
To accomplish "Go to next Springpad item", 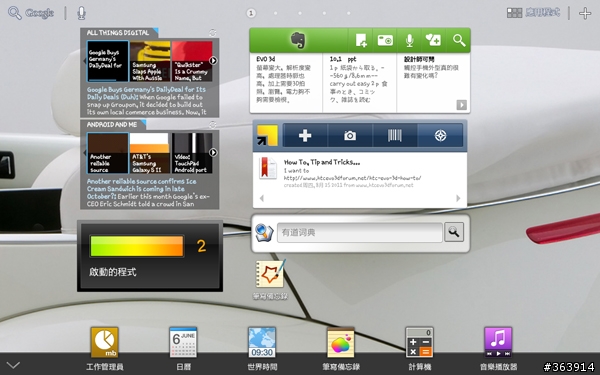I will [x=458, y=198].
